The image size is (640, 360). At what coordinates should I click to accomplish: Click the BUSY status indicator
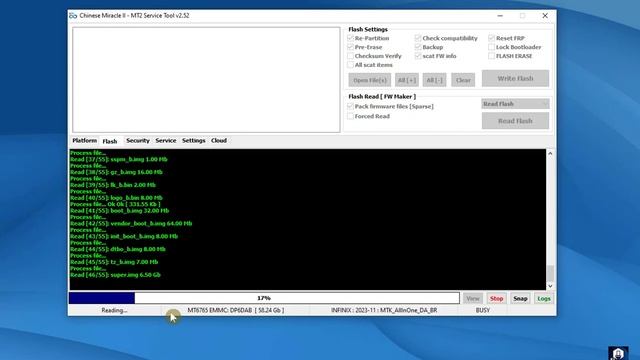[x=483, y=311]
